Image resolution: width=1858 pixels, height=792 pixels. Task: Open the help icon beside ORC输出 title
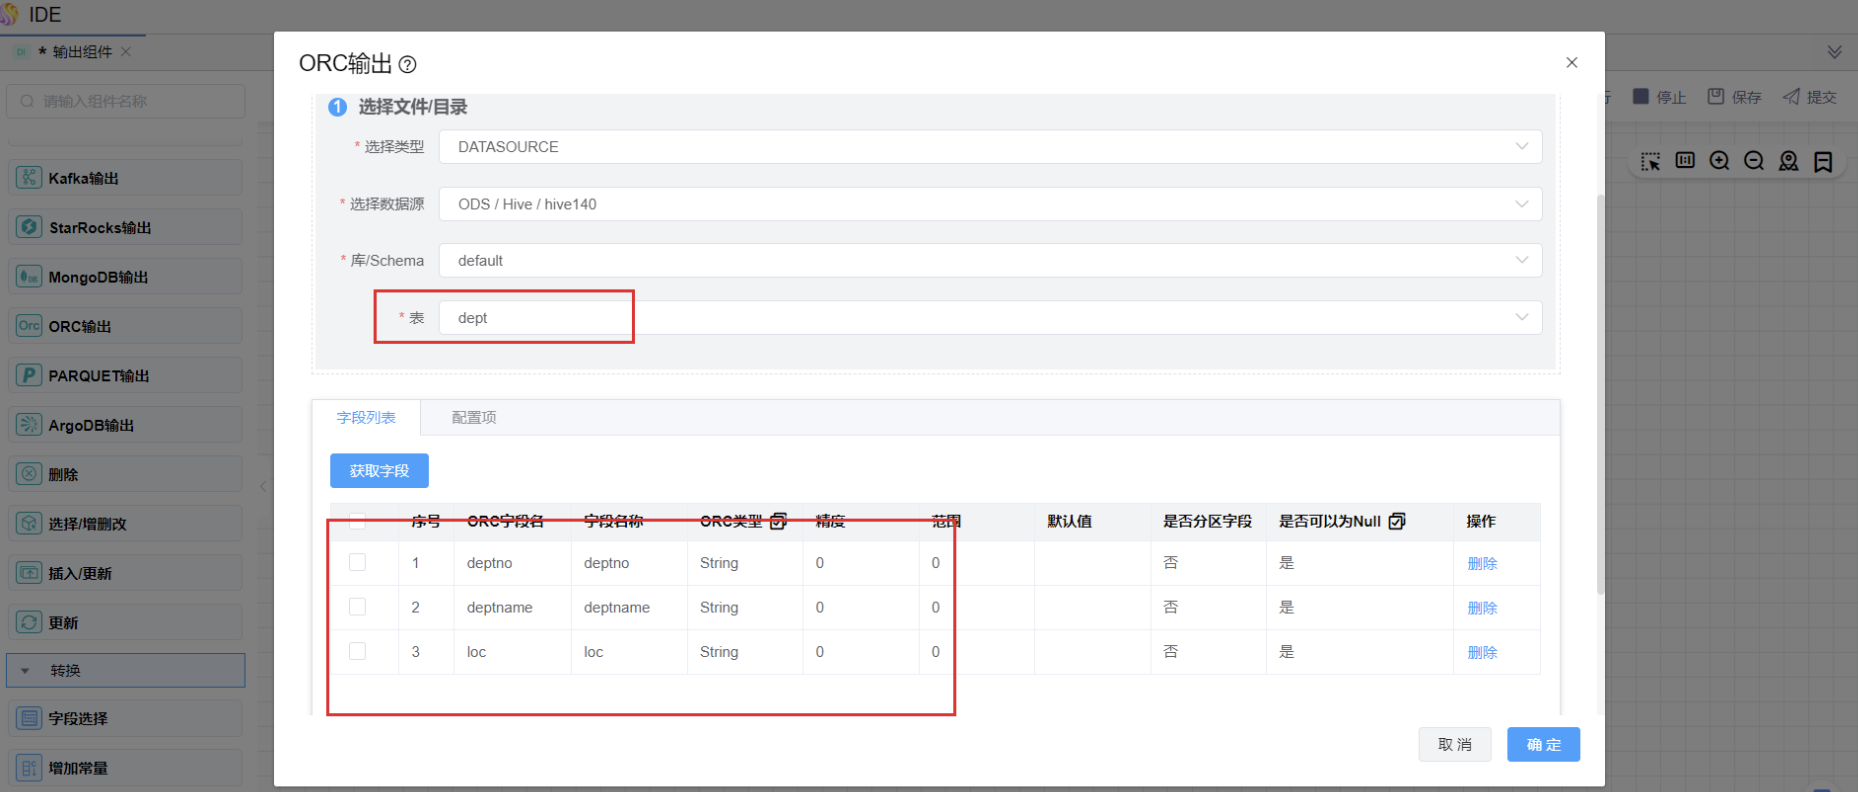407,64
